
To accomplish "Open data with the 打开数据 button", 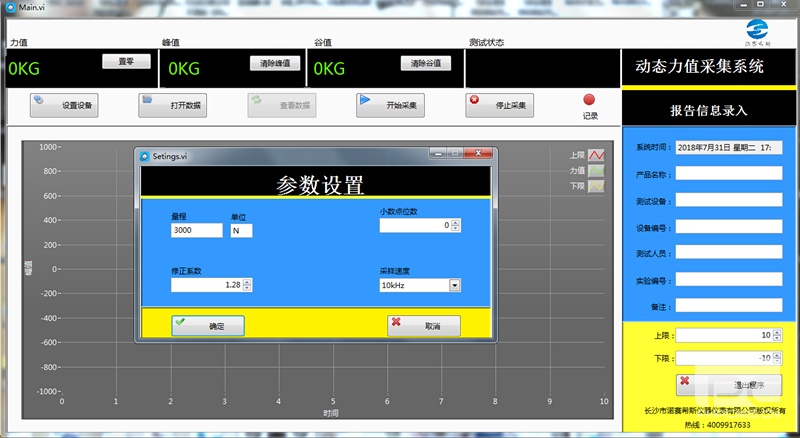I will coord(173,104).
